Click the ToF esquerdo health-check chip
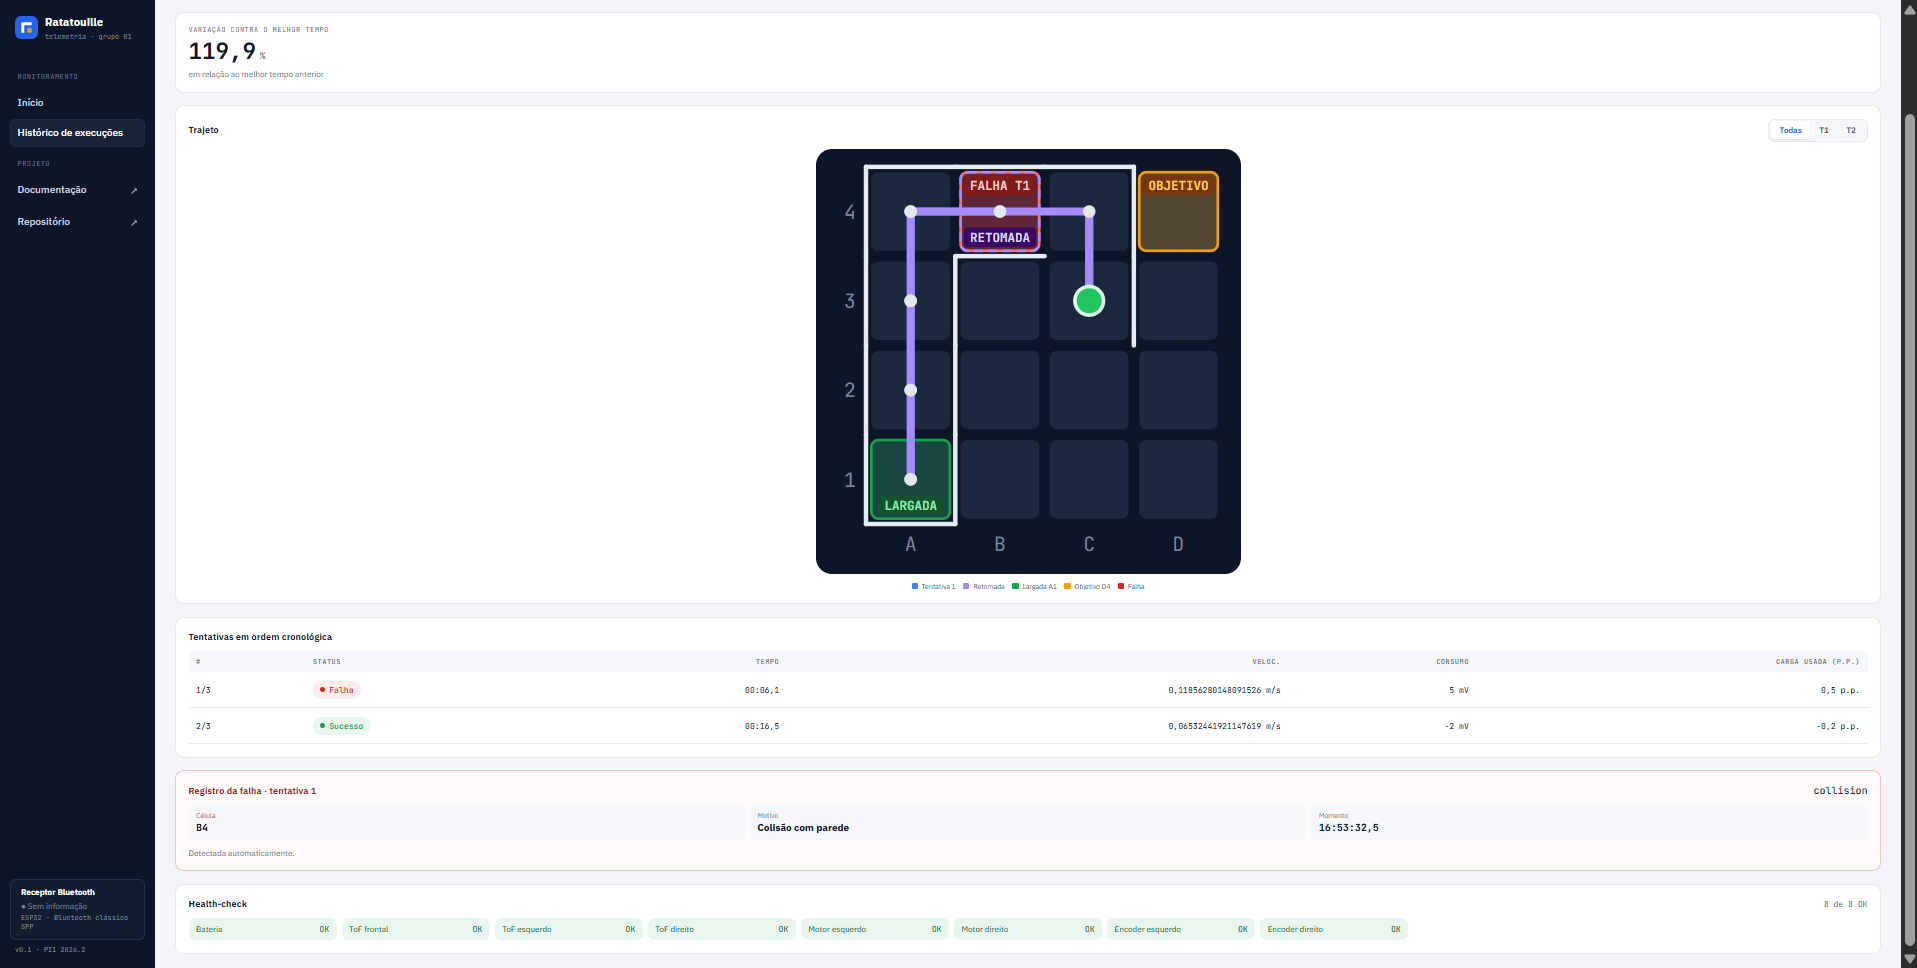 [569, 929]
